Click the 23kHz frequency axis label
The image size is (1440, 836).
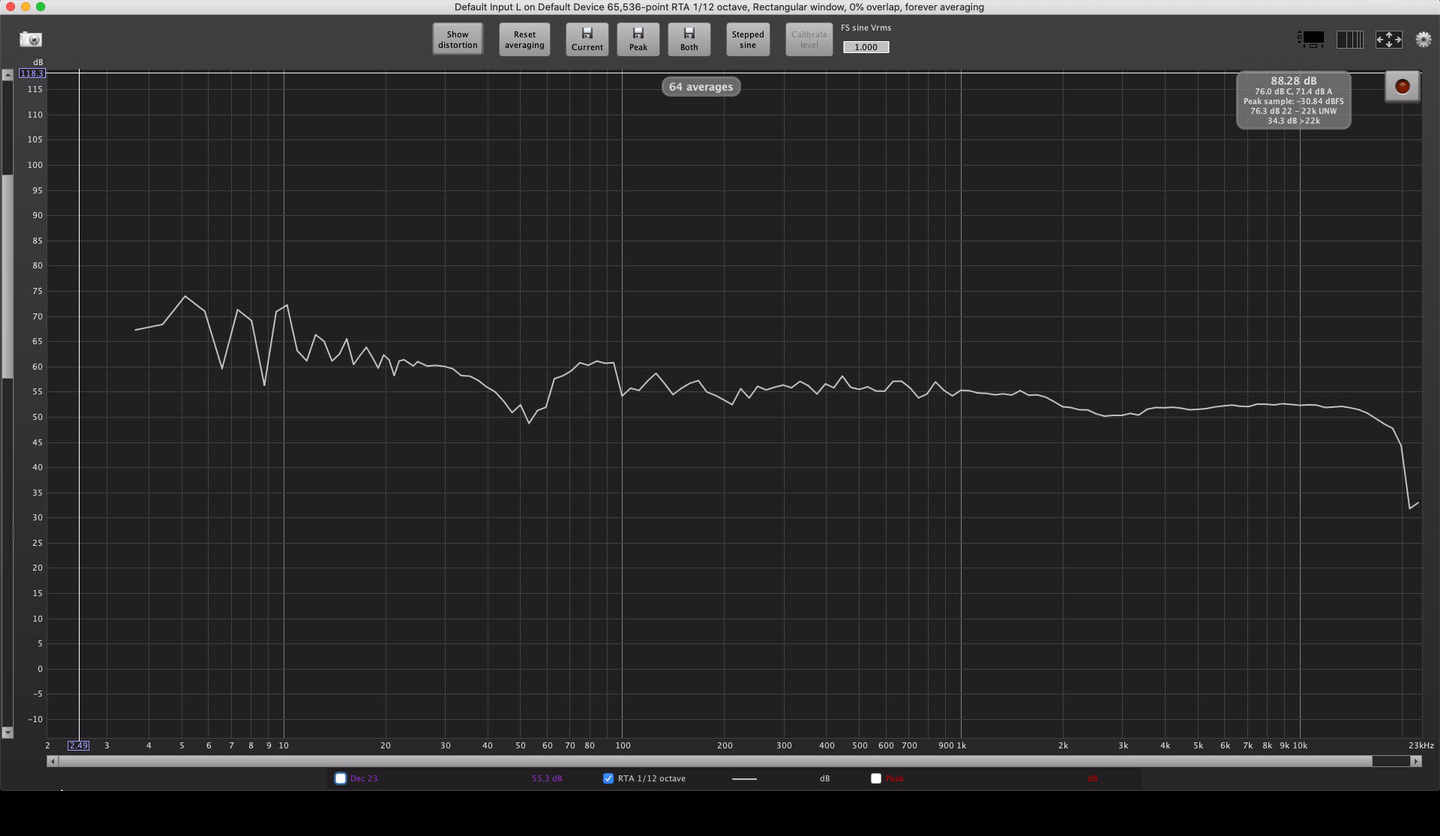pos(1421,745)
